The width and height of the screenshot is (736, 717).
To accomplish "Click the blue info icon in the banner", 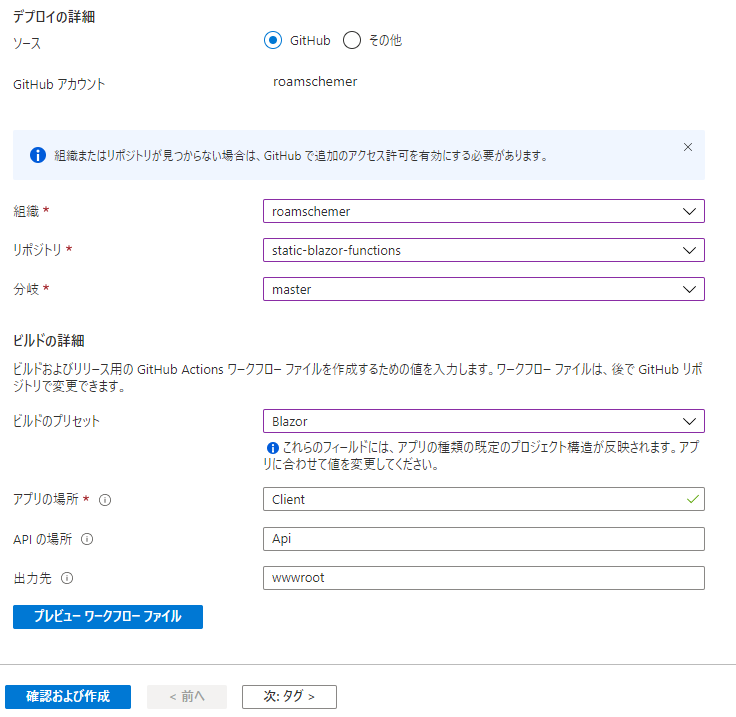I will pos(38,155).
